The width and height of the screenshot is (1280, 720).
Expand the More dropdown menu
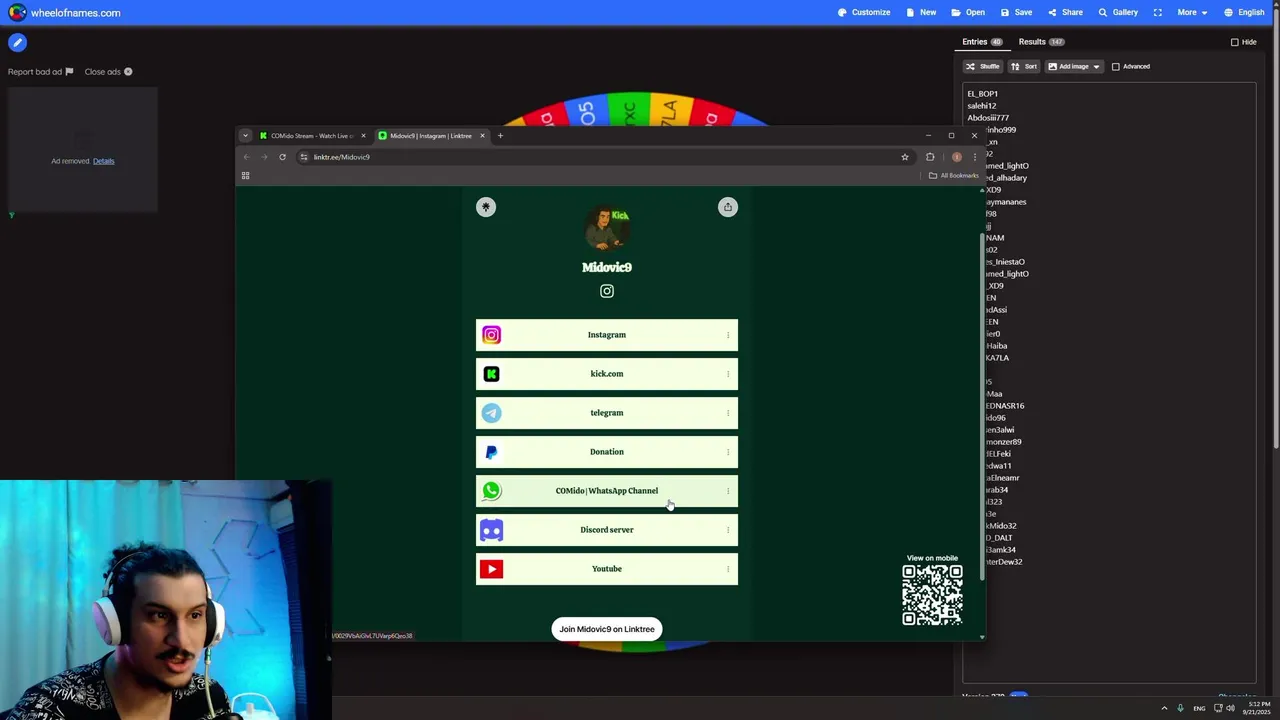[x=1192, y=12]
